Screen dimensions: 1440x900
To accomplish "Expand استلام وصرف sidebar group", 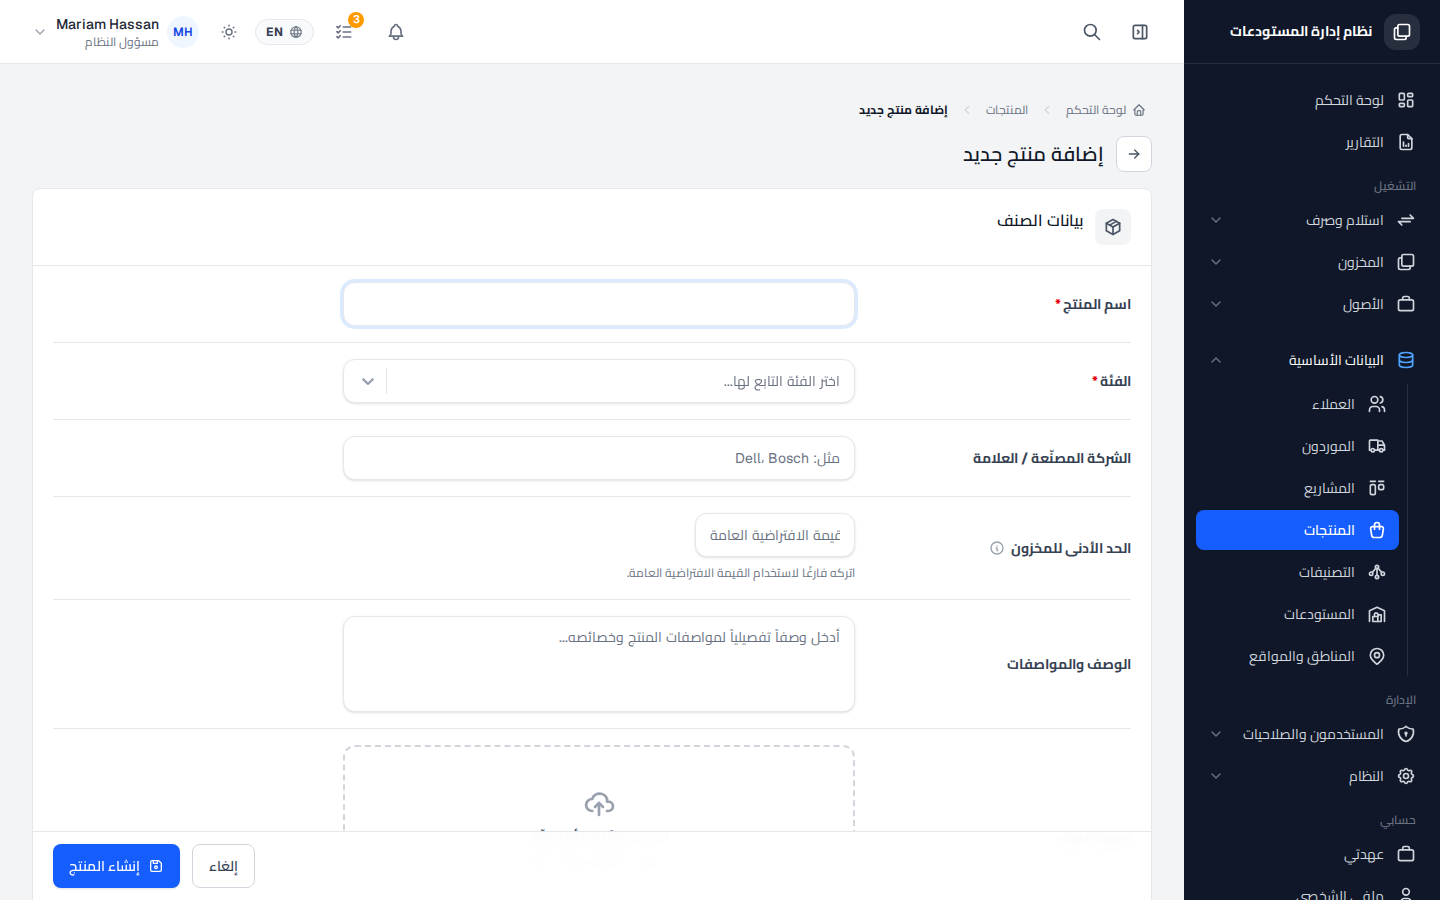I will point(1312,220).
